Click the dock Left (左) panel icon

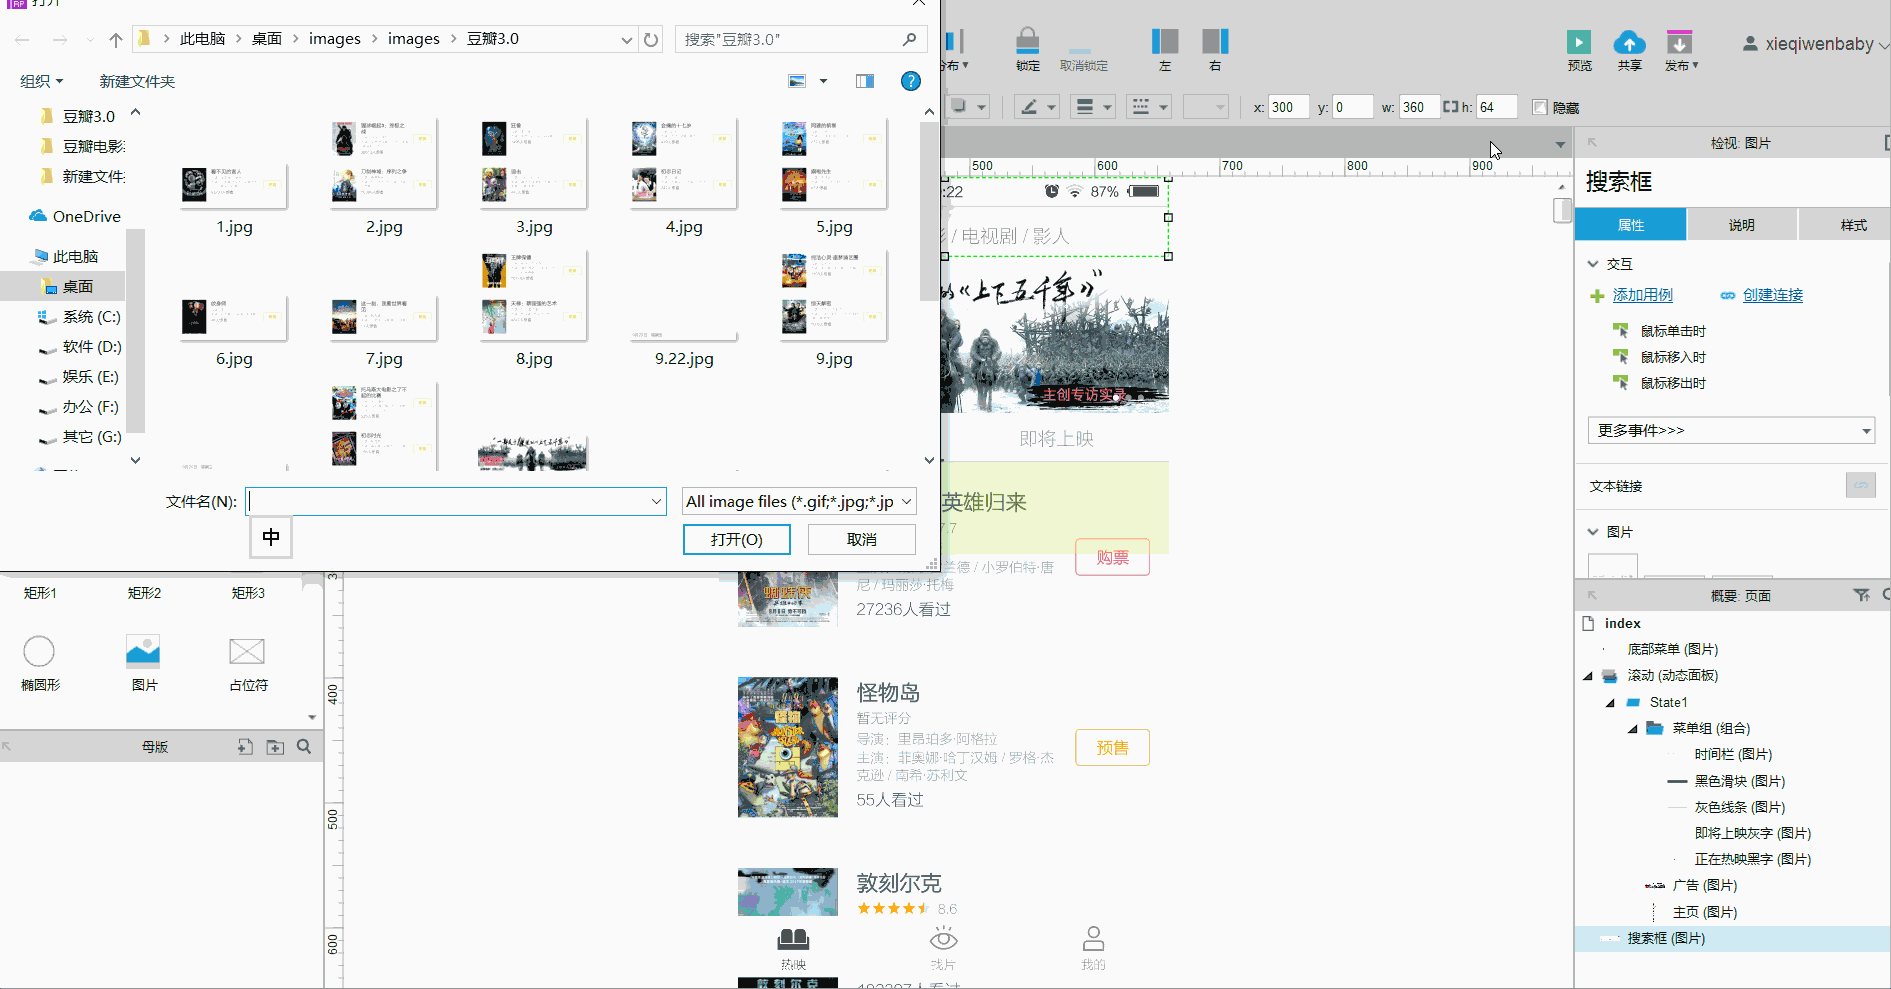click(x=1165, y=41)
